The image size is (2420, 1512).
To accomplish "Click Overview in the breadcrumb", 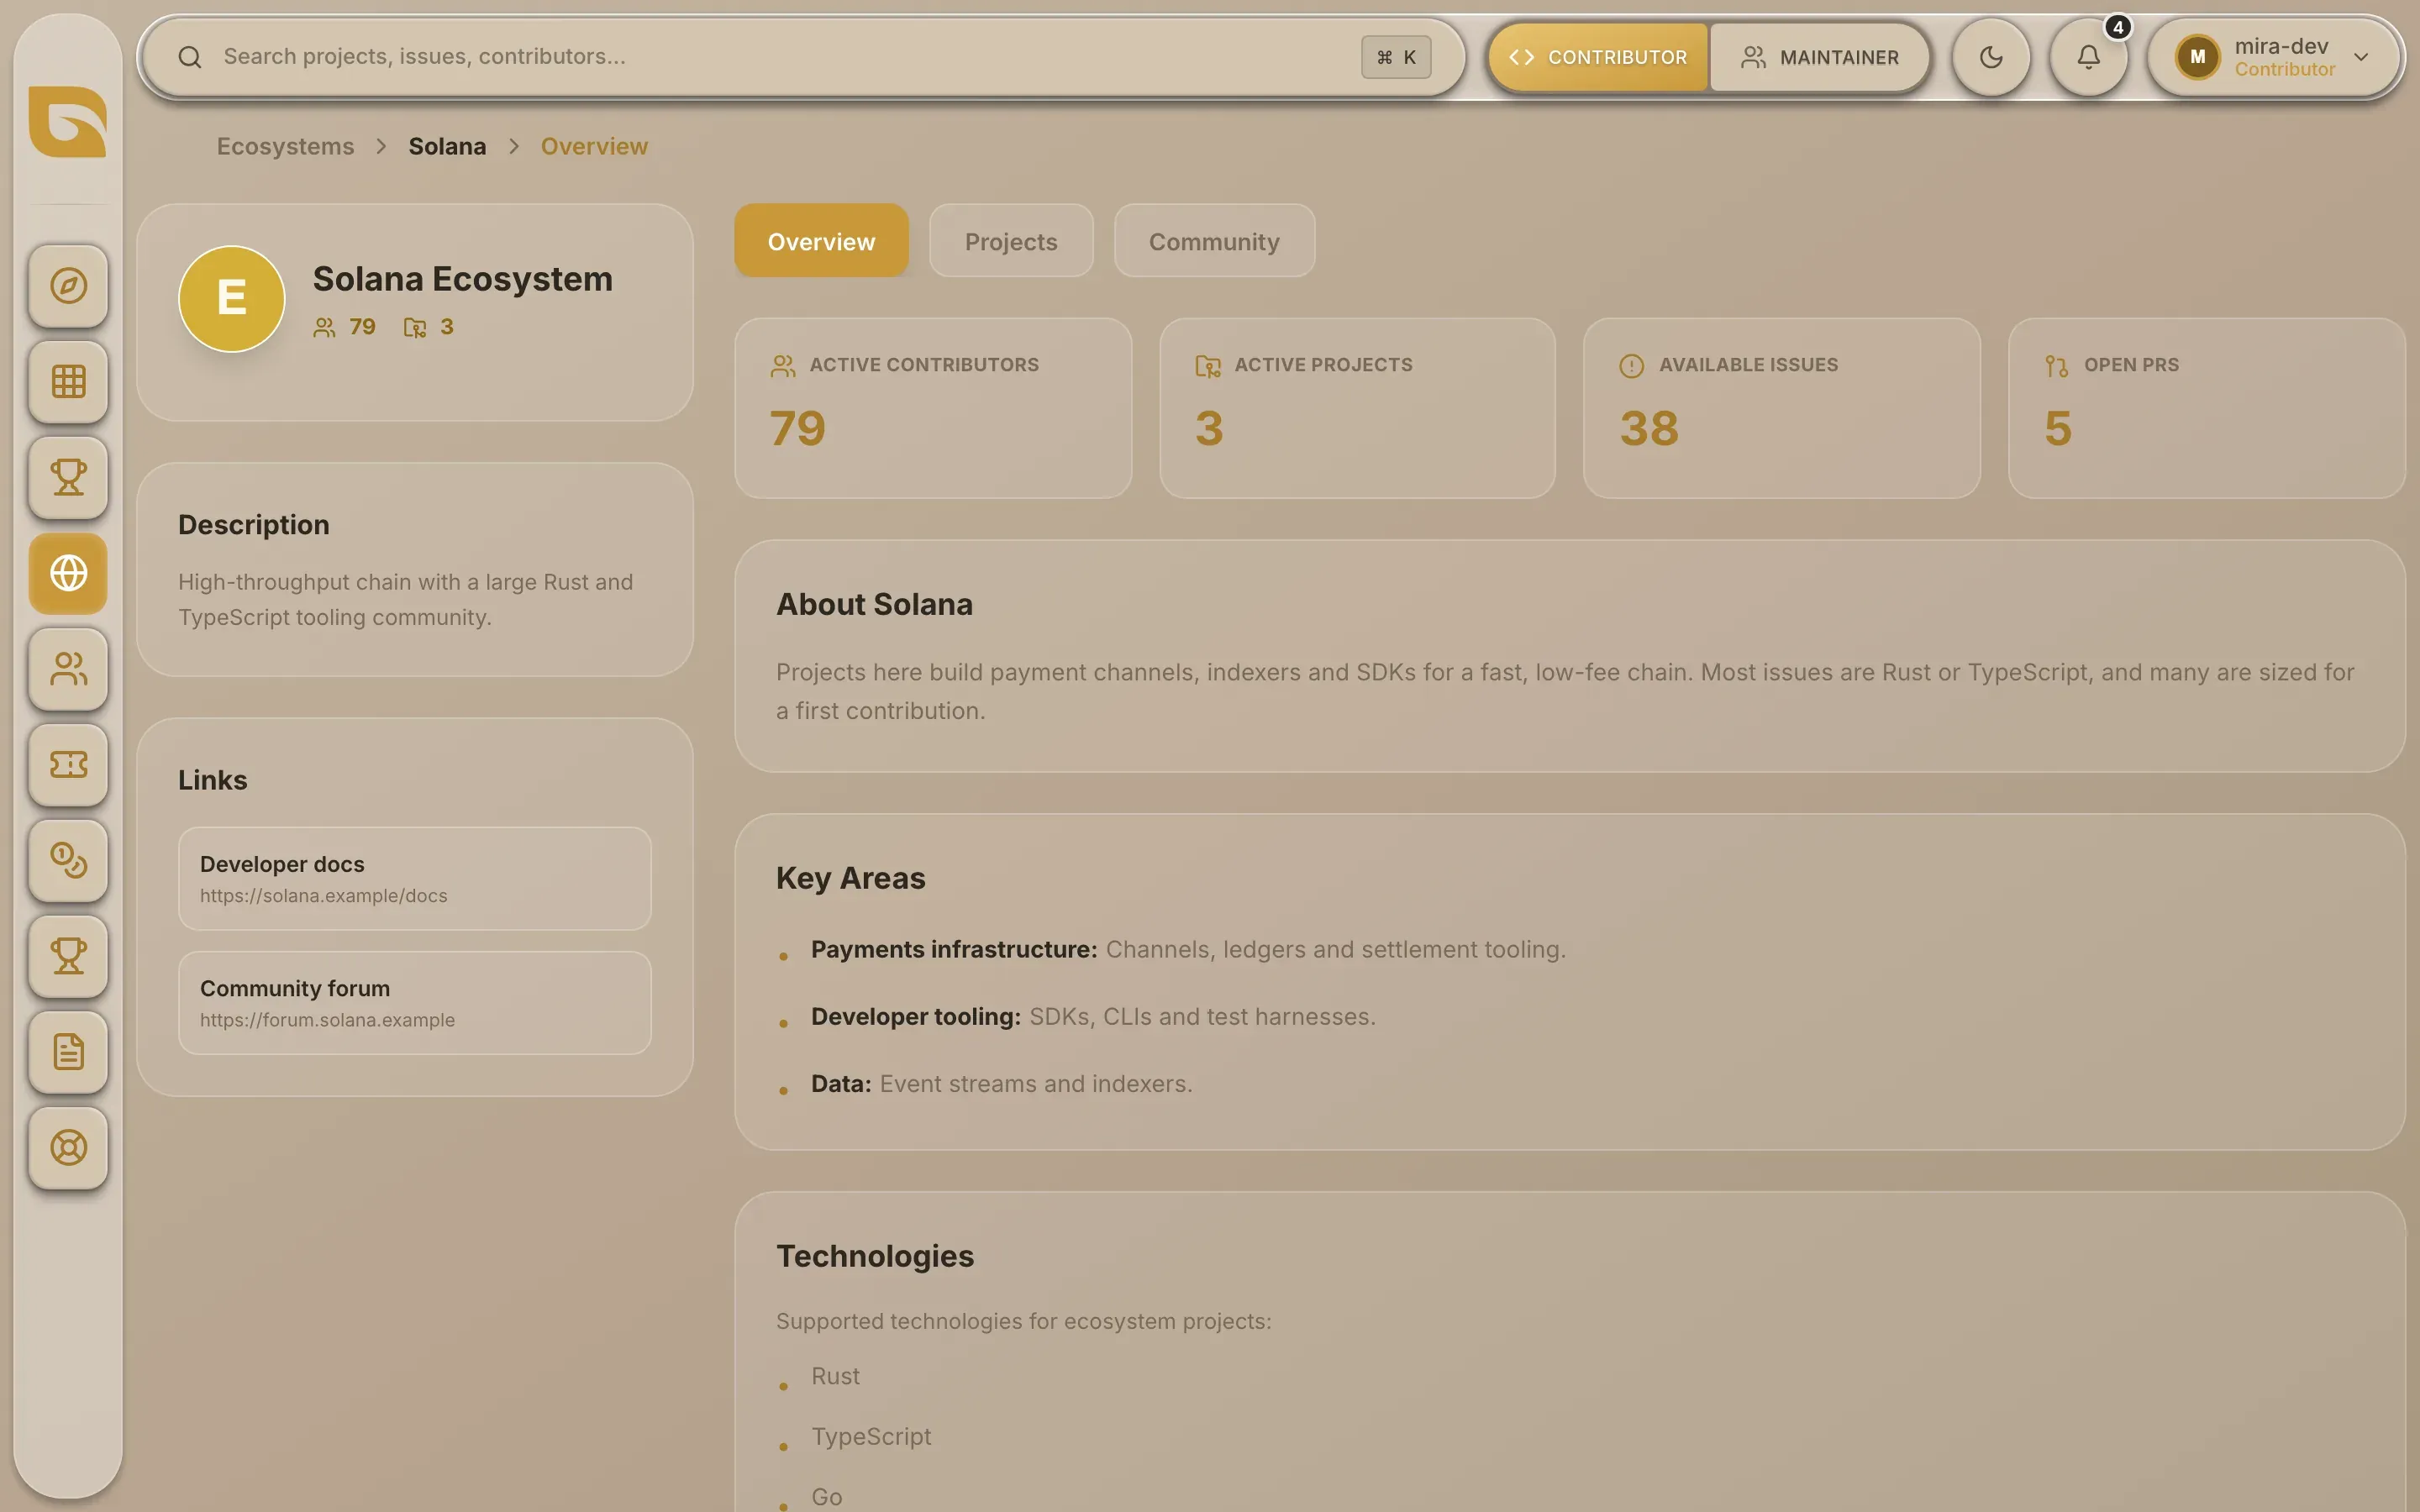I will (594, 146).
